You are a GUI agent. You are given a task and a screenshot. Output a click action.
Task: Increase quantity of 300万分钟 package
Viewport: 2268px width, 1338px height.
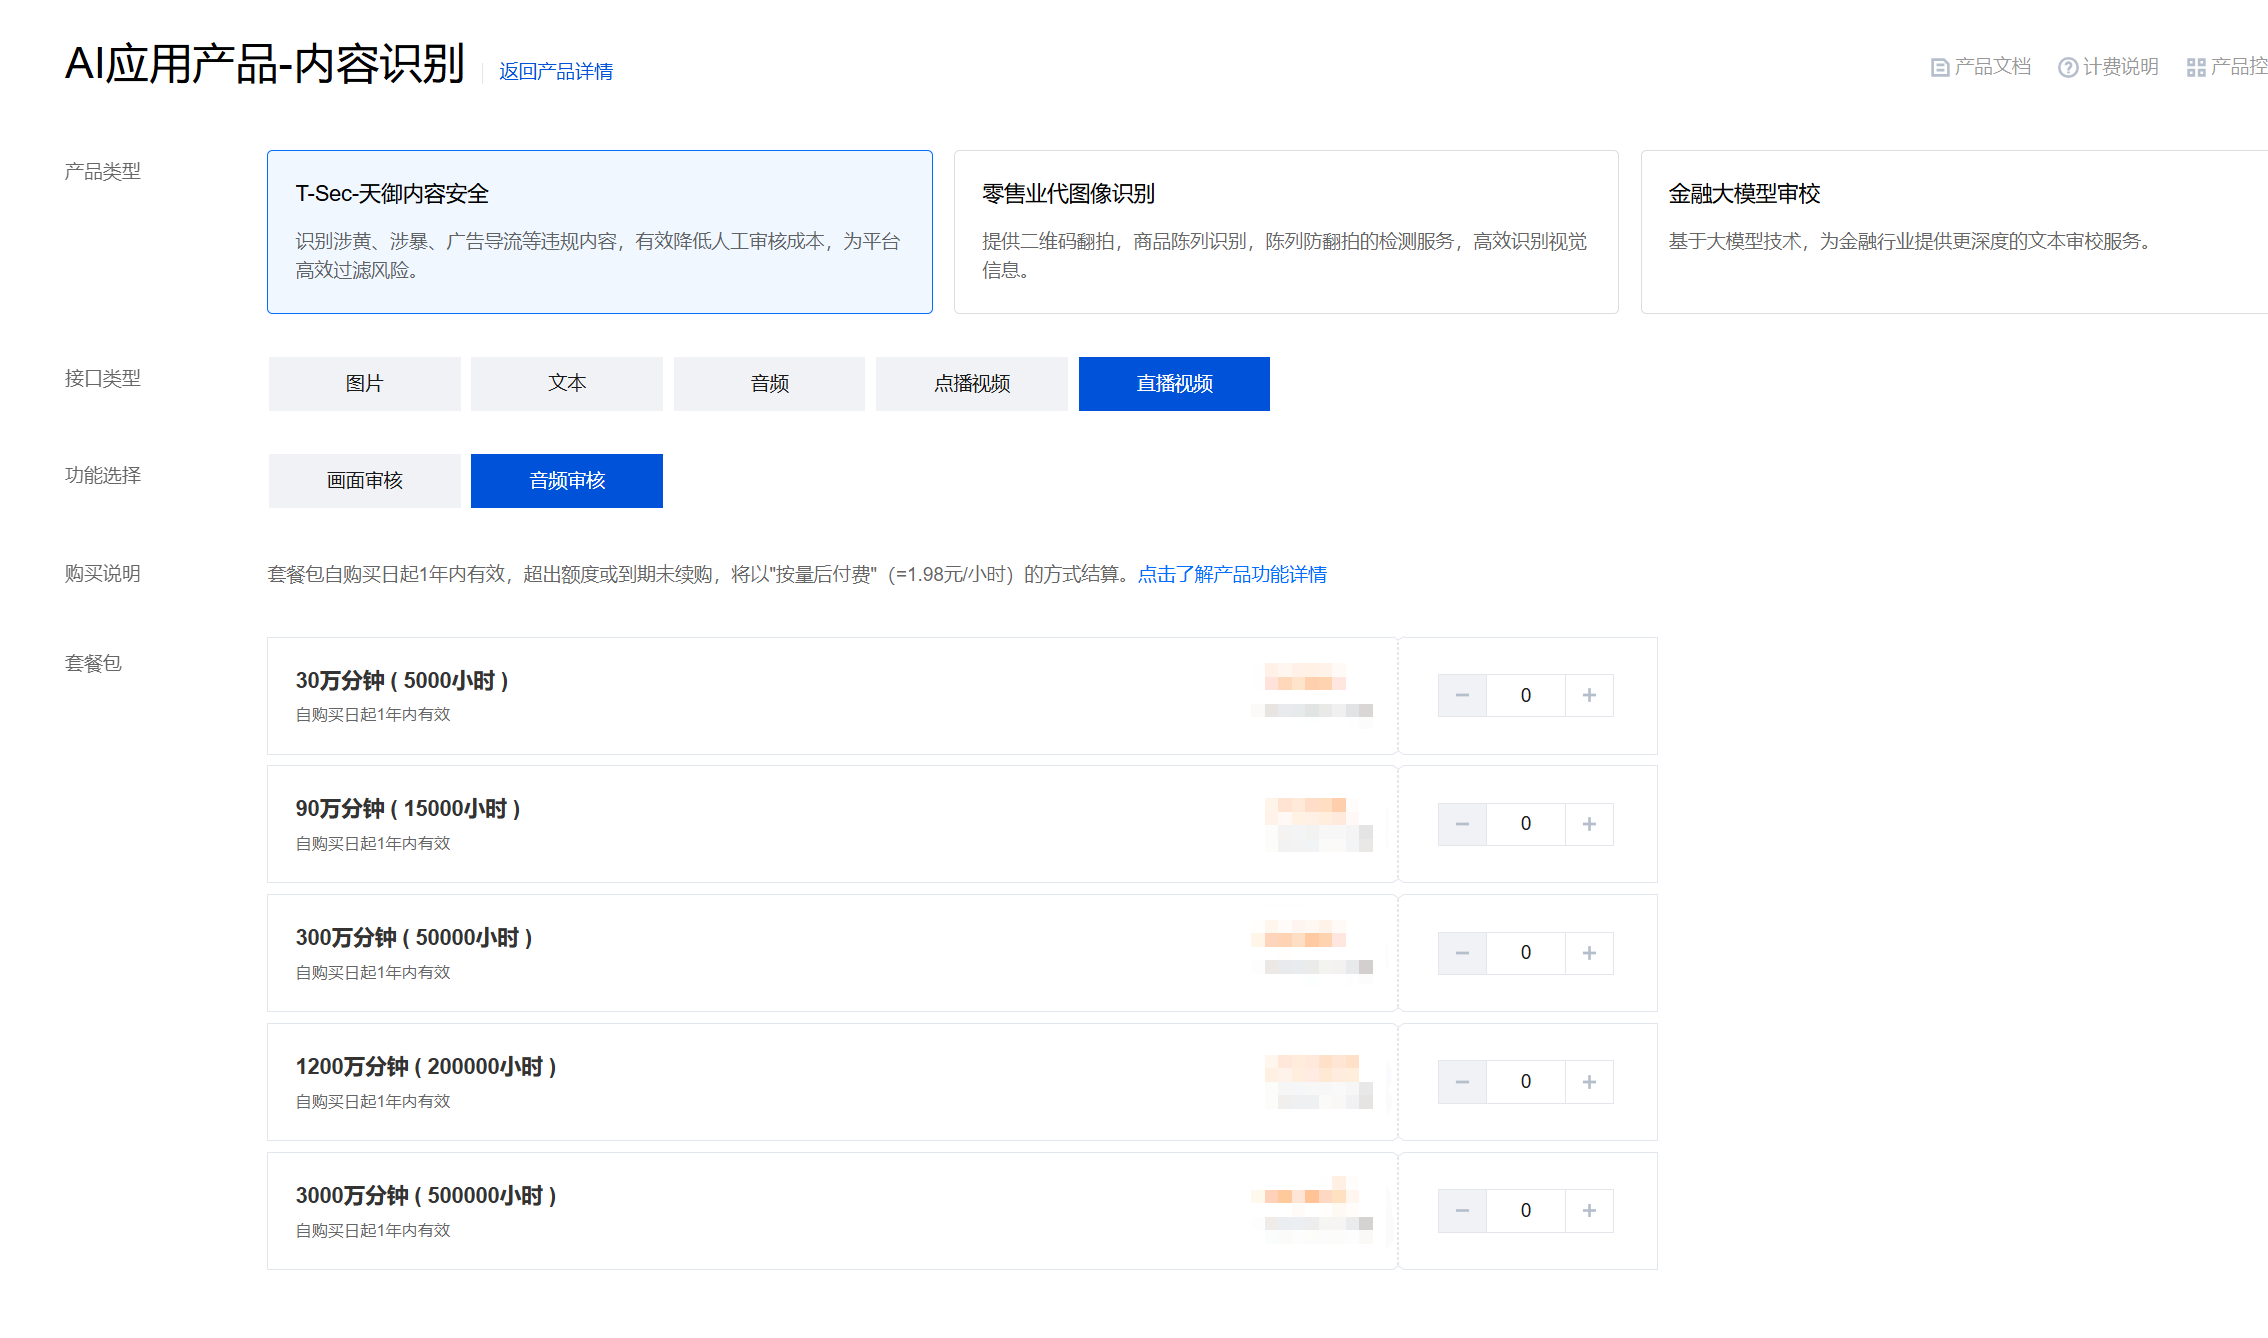pos(1589,953)
